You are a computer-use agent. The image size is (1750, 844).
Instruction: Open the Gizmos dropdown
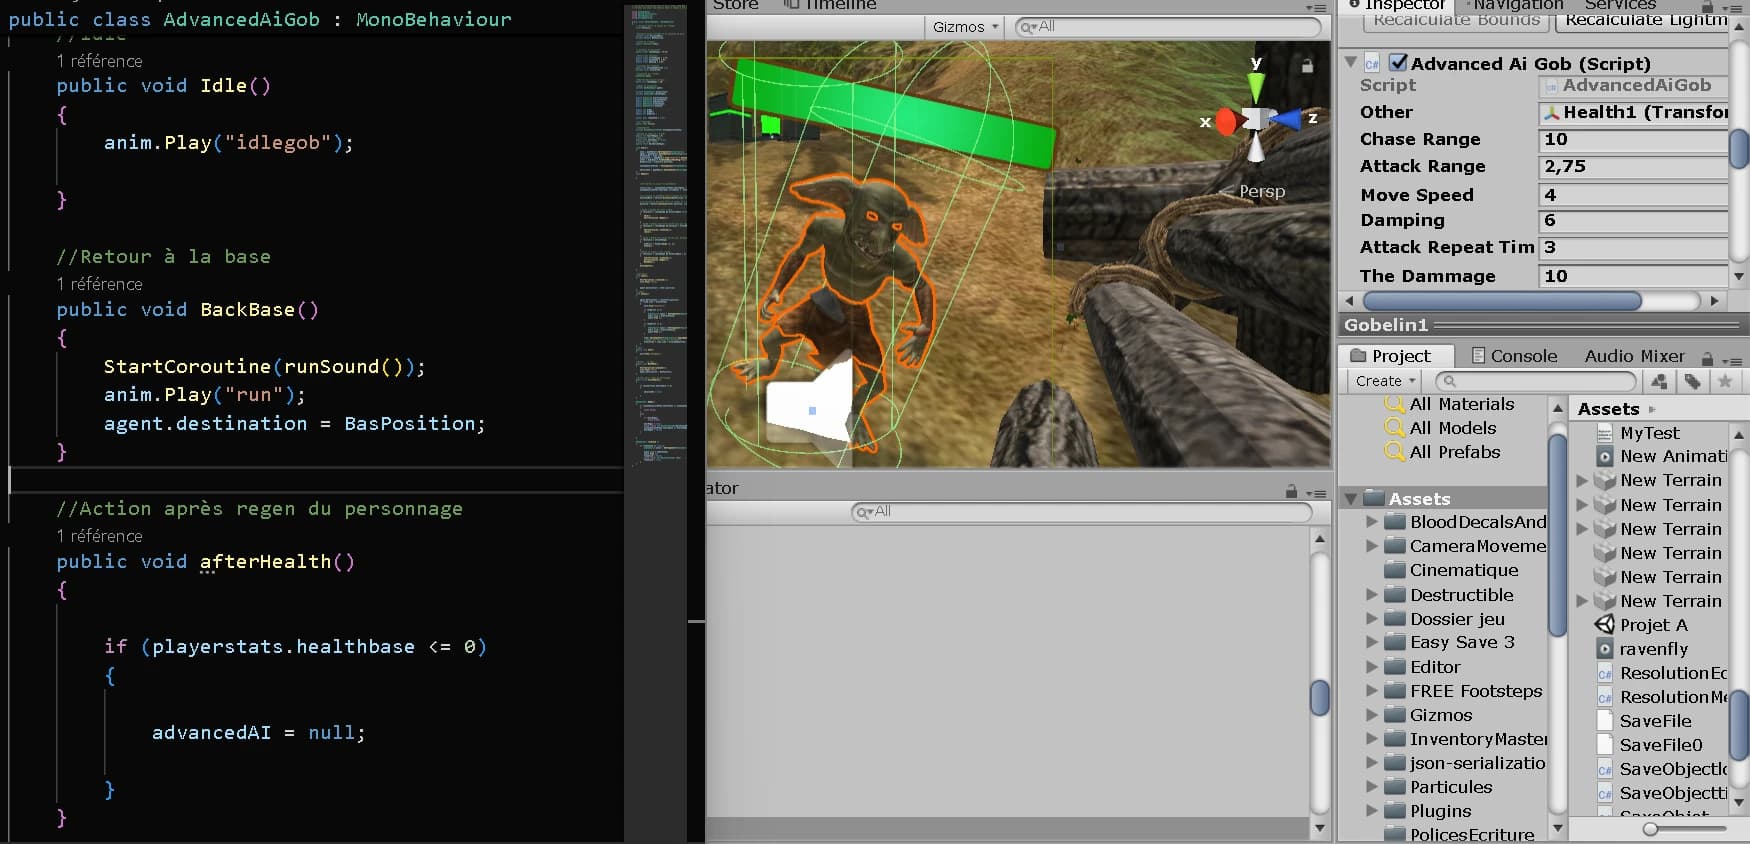tap(966, 27)
